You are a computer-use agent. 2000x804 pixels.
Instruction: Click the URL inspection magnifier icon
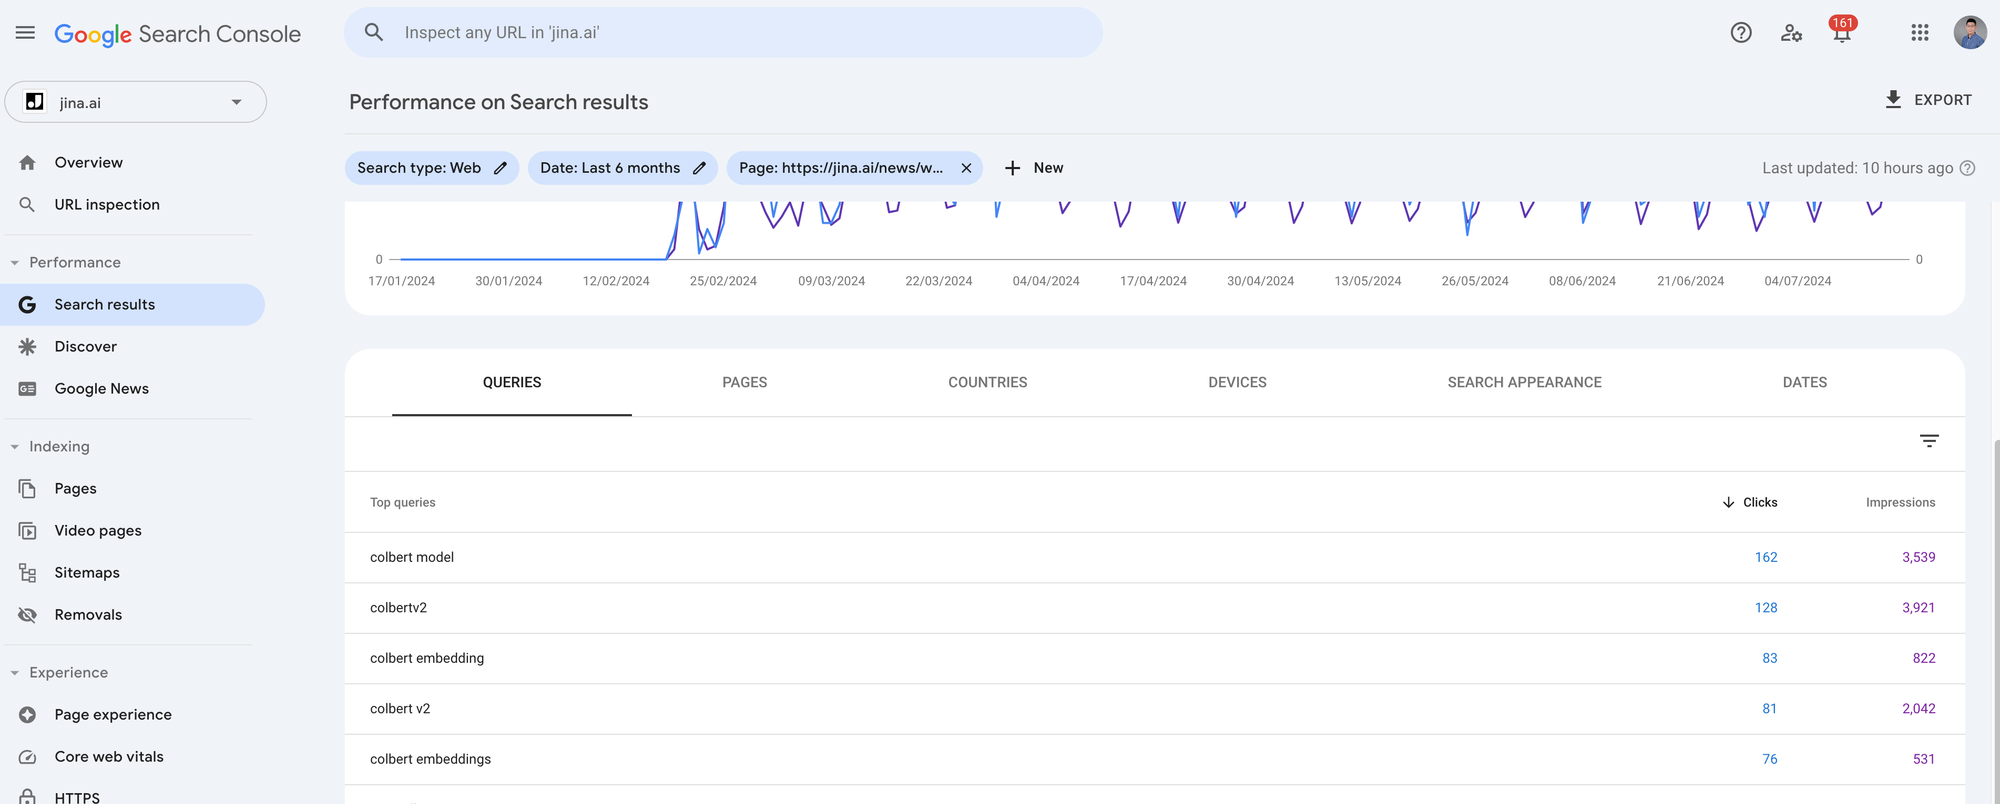point(27,204)
